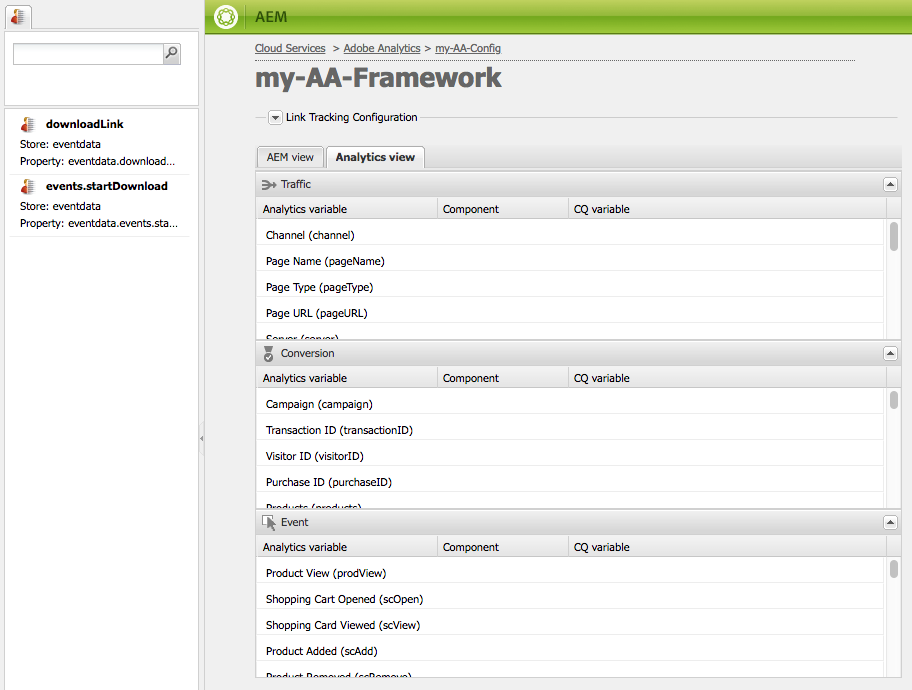Click Channel (channel) row
The width and height of the screenshot is (912, 690).
[570, 235]
